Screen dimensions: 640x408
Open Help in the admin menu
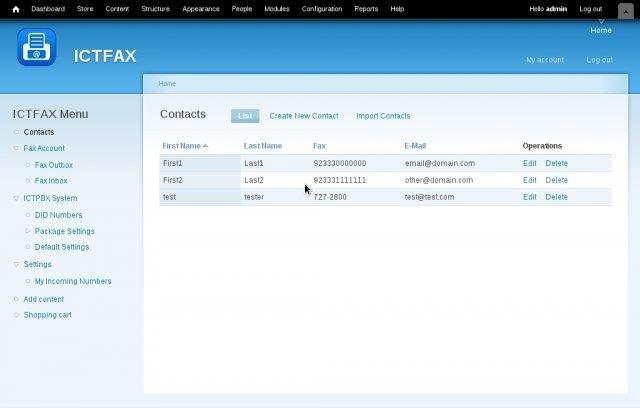click(397, 9)
